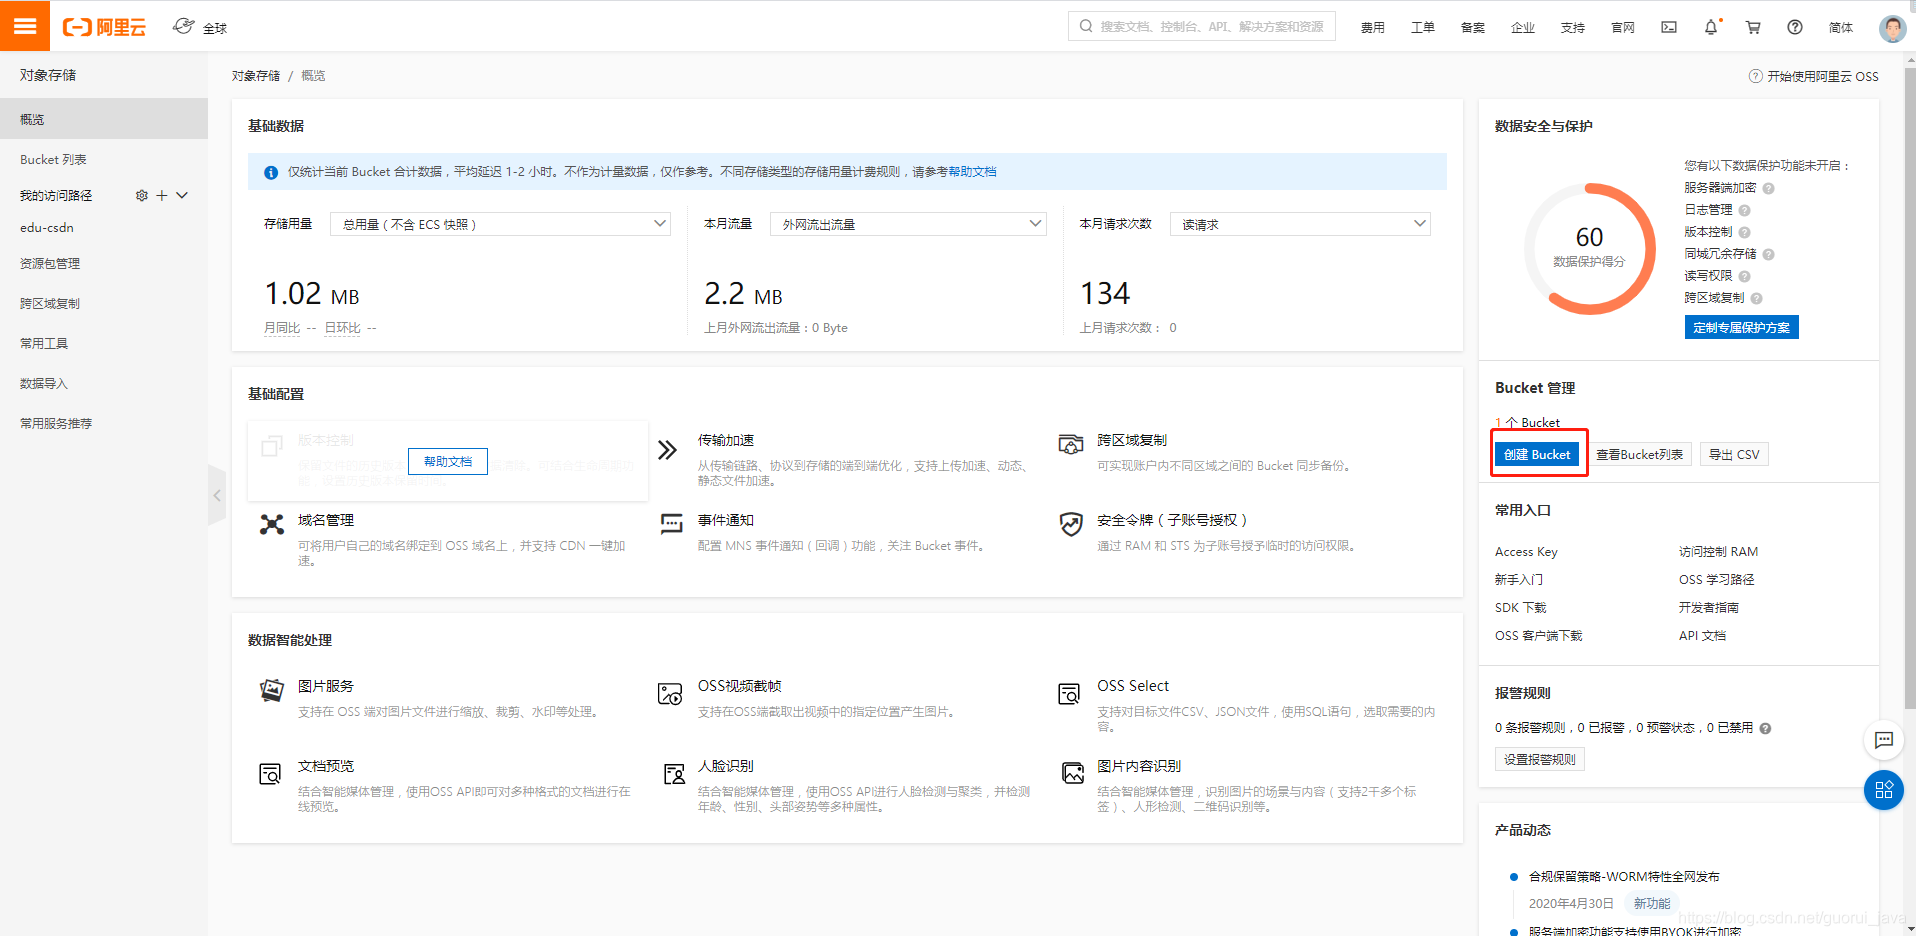Open the global region selector icon
Image resolution: width=1916 pixels, height=936 pixels.
(x=183, y=26)
